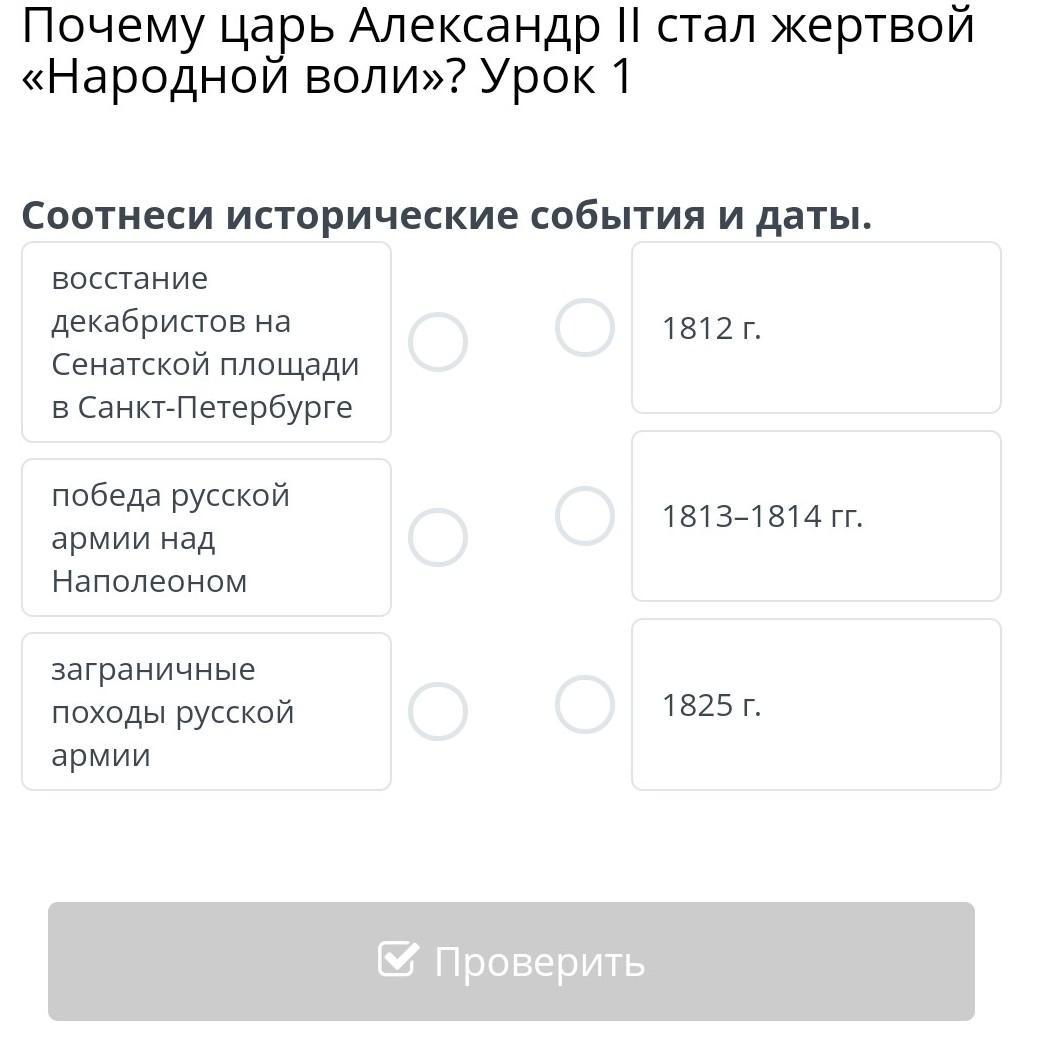Click the word 'Наполеоном' in the second card

(149, 581)
